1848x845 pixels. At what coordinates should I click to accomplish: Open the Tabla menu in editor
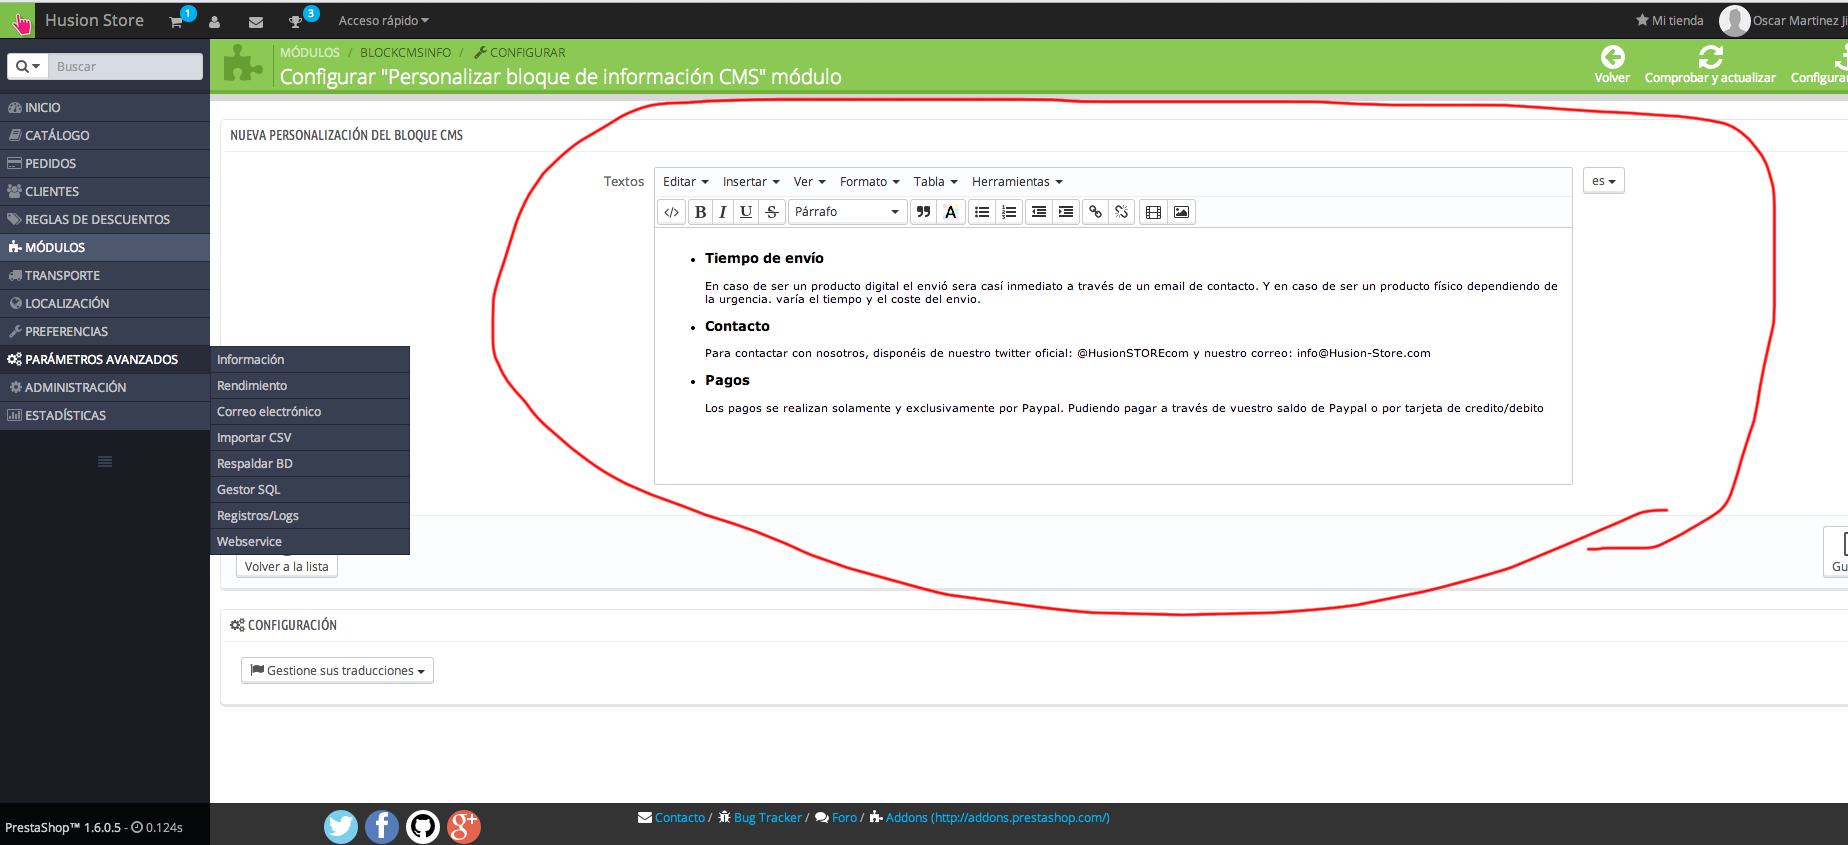935,182
